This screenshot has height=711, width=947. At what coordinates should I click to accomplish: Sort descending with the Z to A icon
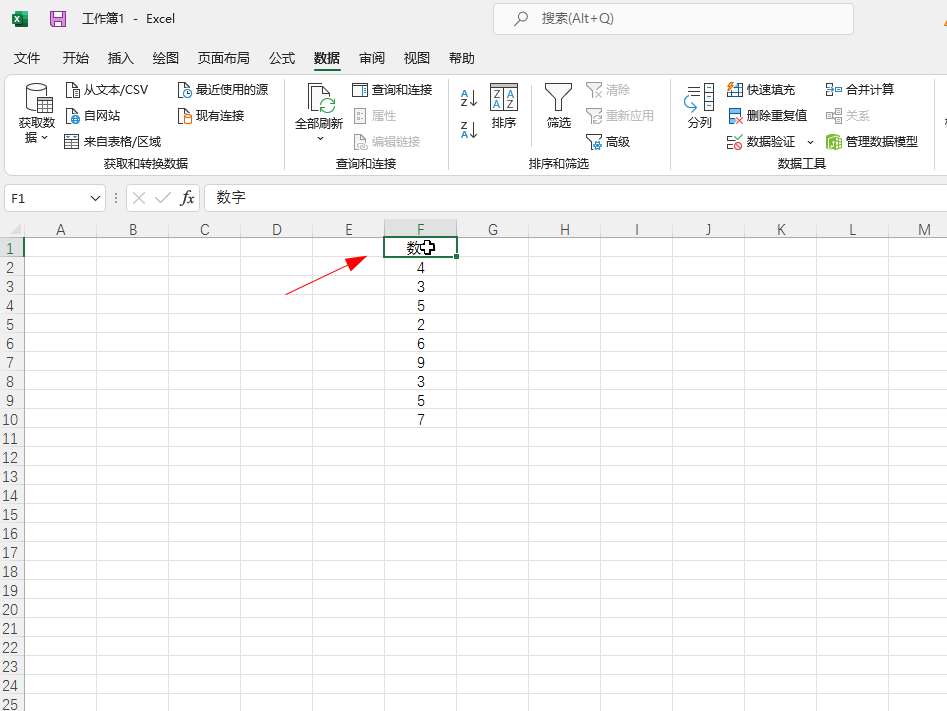point(468,129)
